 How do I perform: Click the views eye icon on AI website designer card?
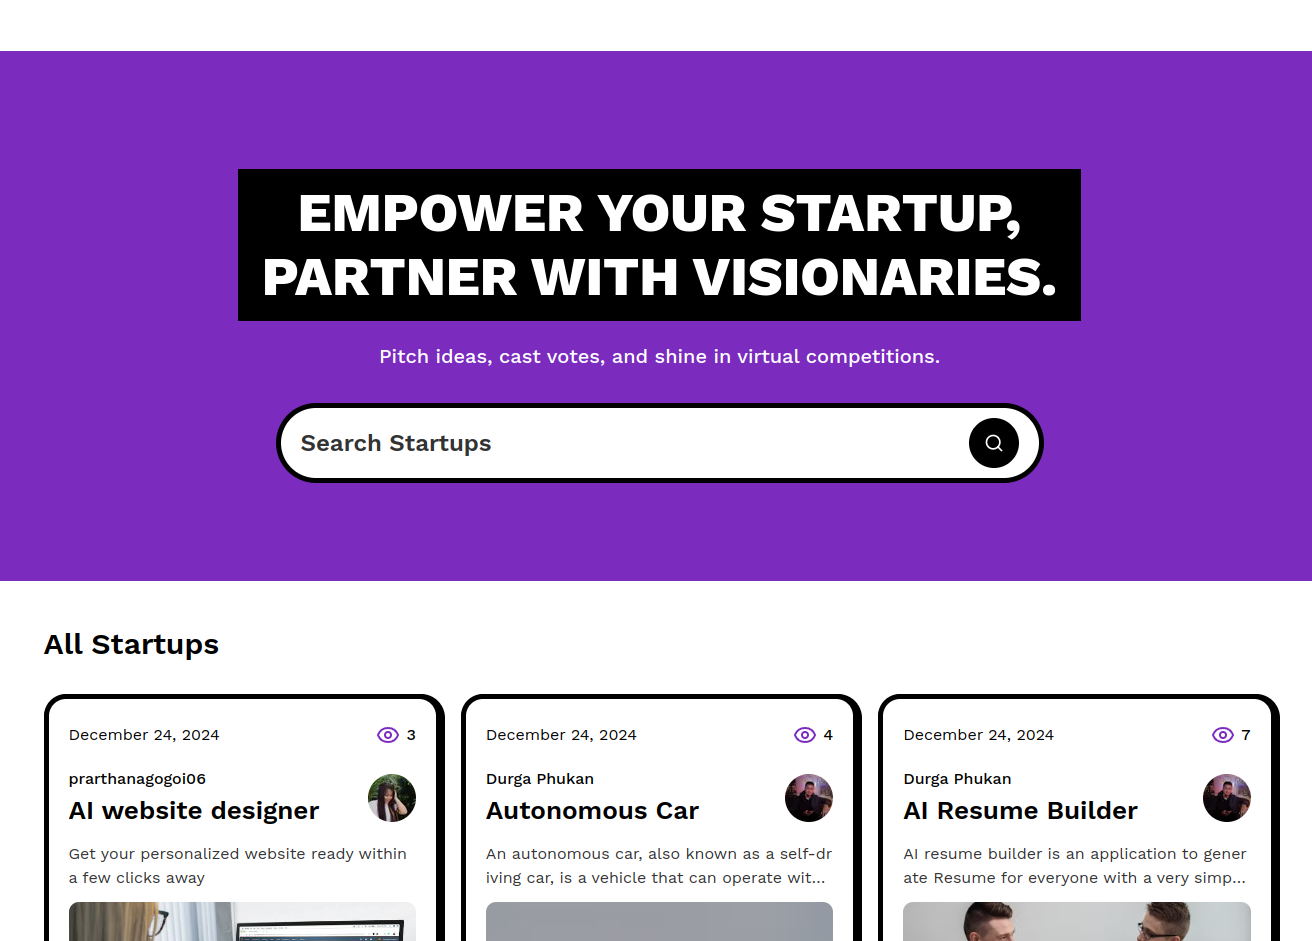(x=388, y=735)
